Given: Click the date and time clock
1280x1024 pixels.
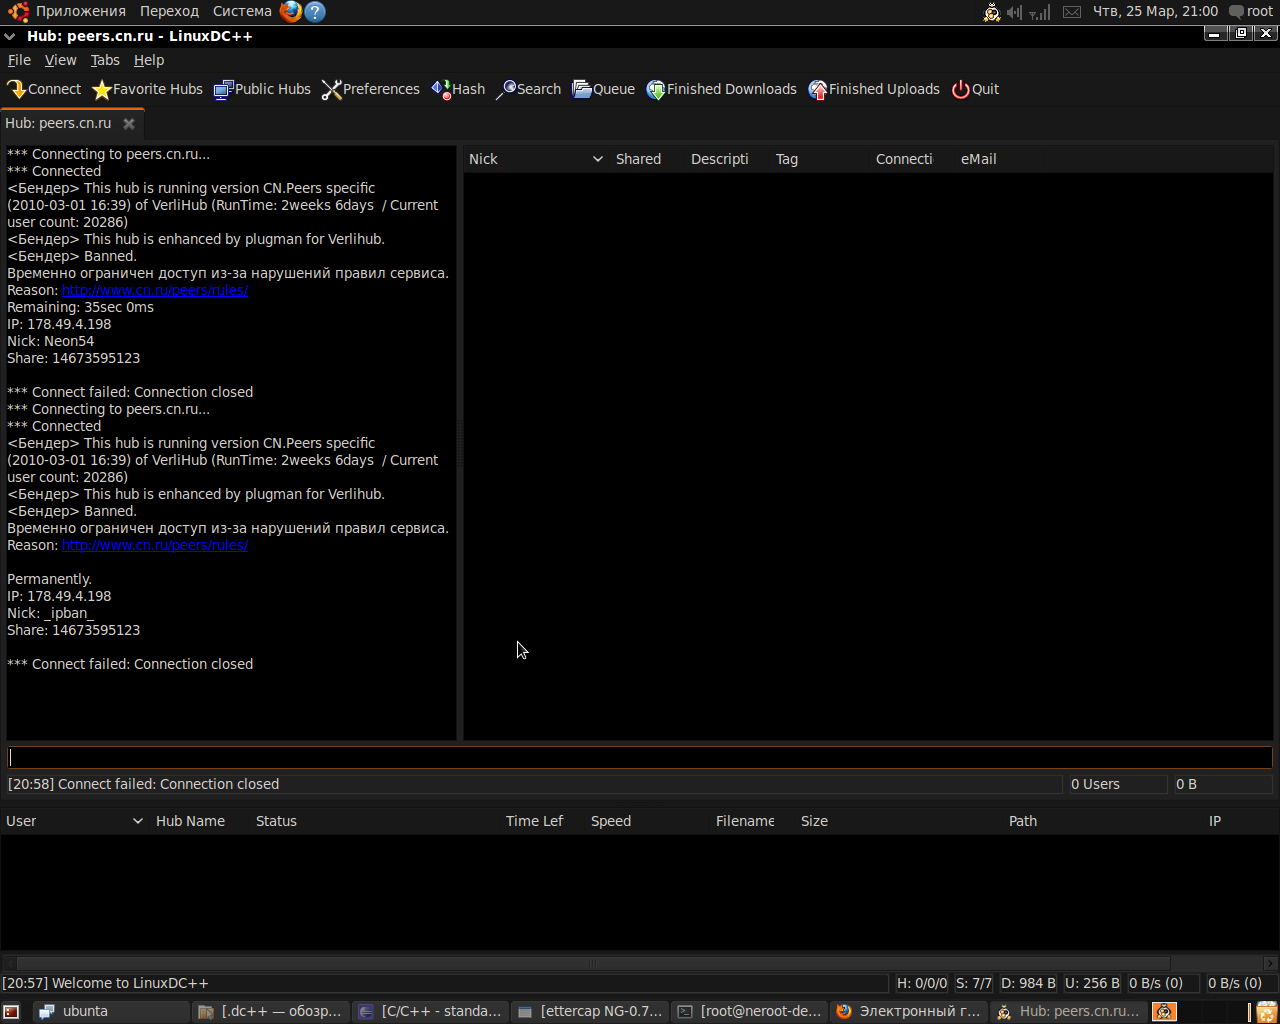Looking at the screenshot, I should pos(1155,11).
